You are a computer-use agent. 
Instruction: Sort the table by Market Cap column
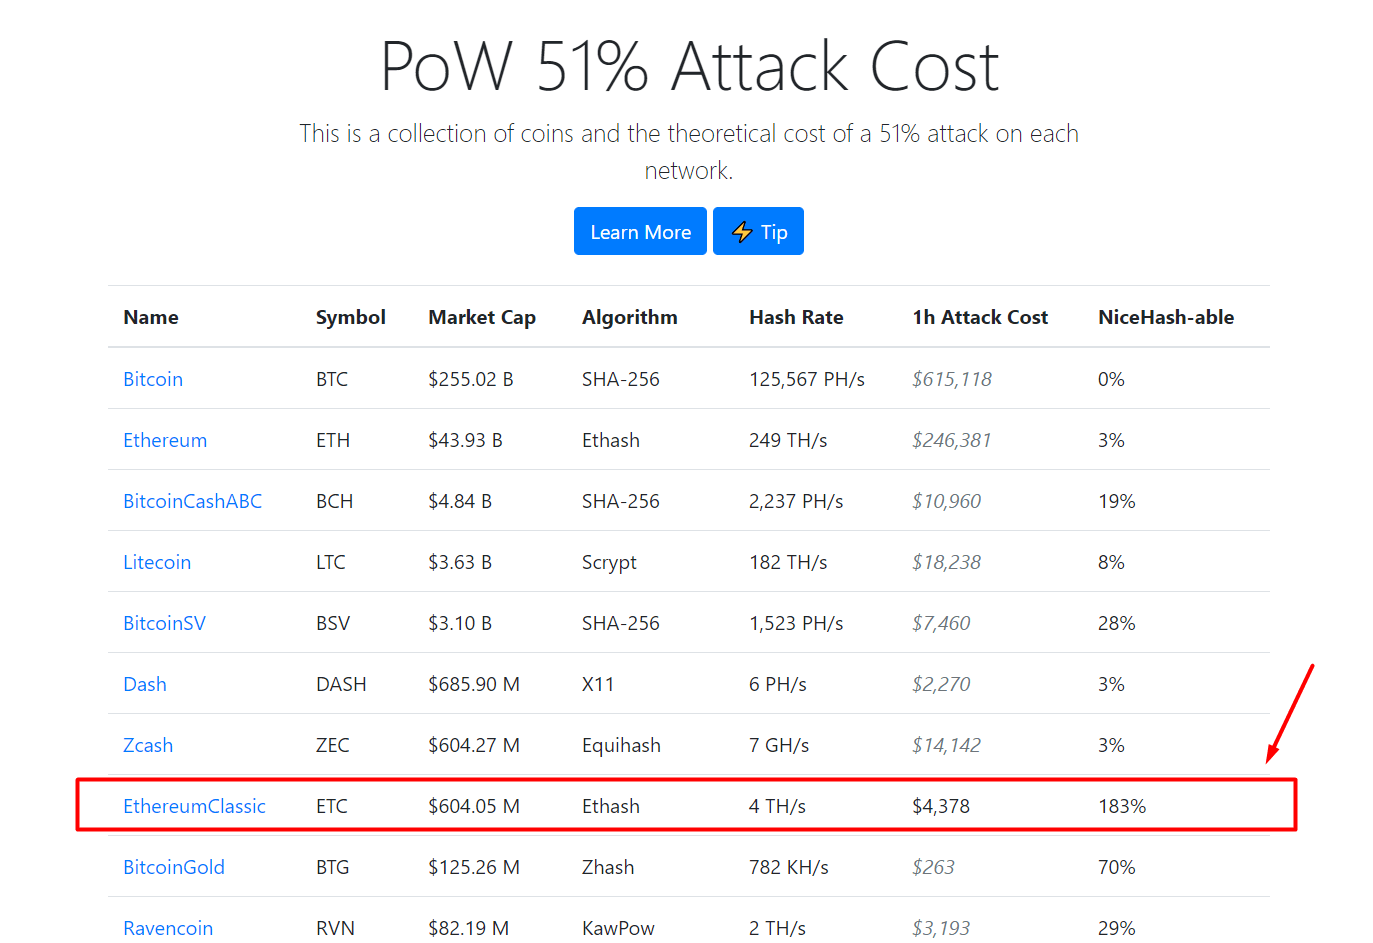[481, 317]
